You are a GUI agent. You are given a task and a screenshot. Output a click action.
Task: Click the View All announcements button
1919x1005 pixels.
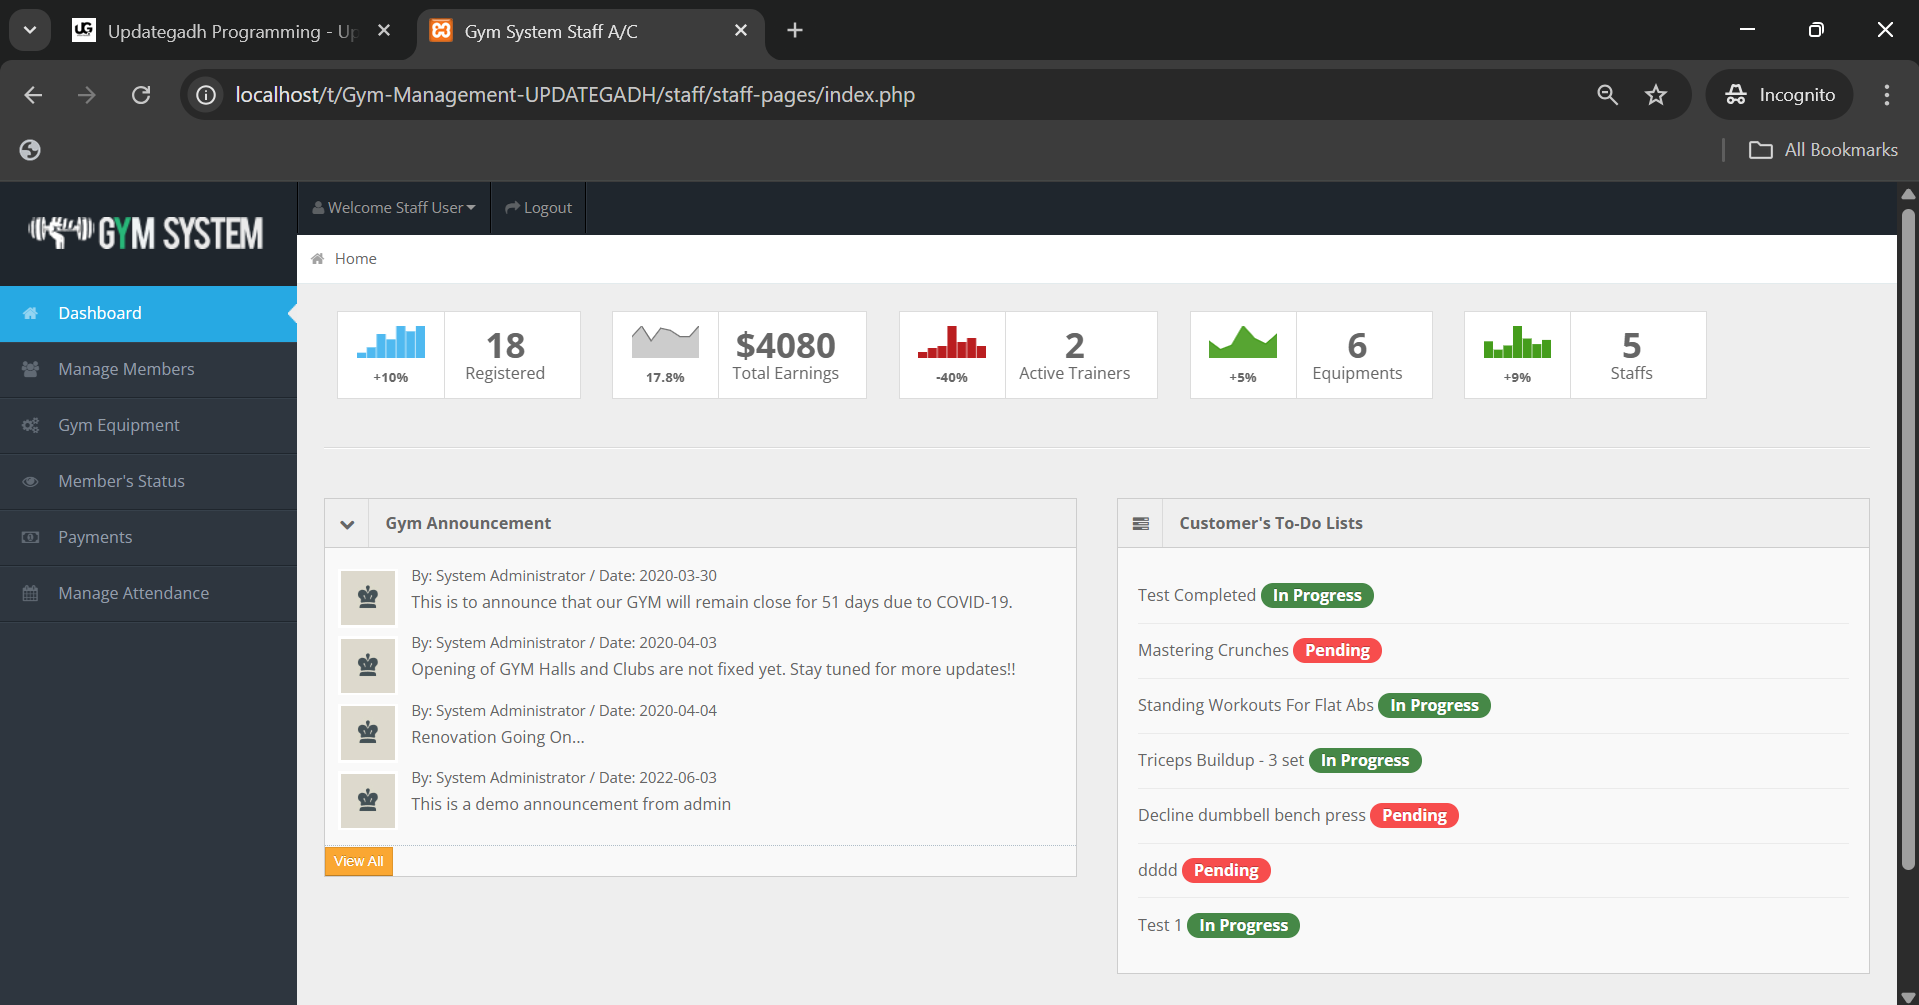coord(358,861)
